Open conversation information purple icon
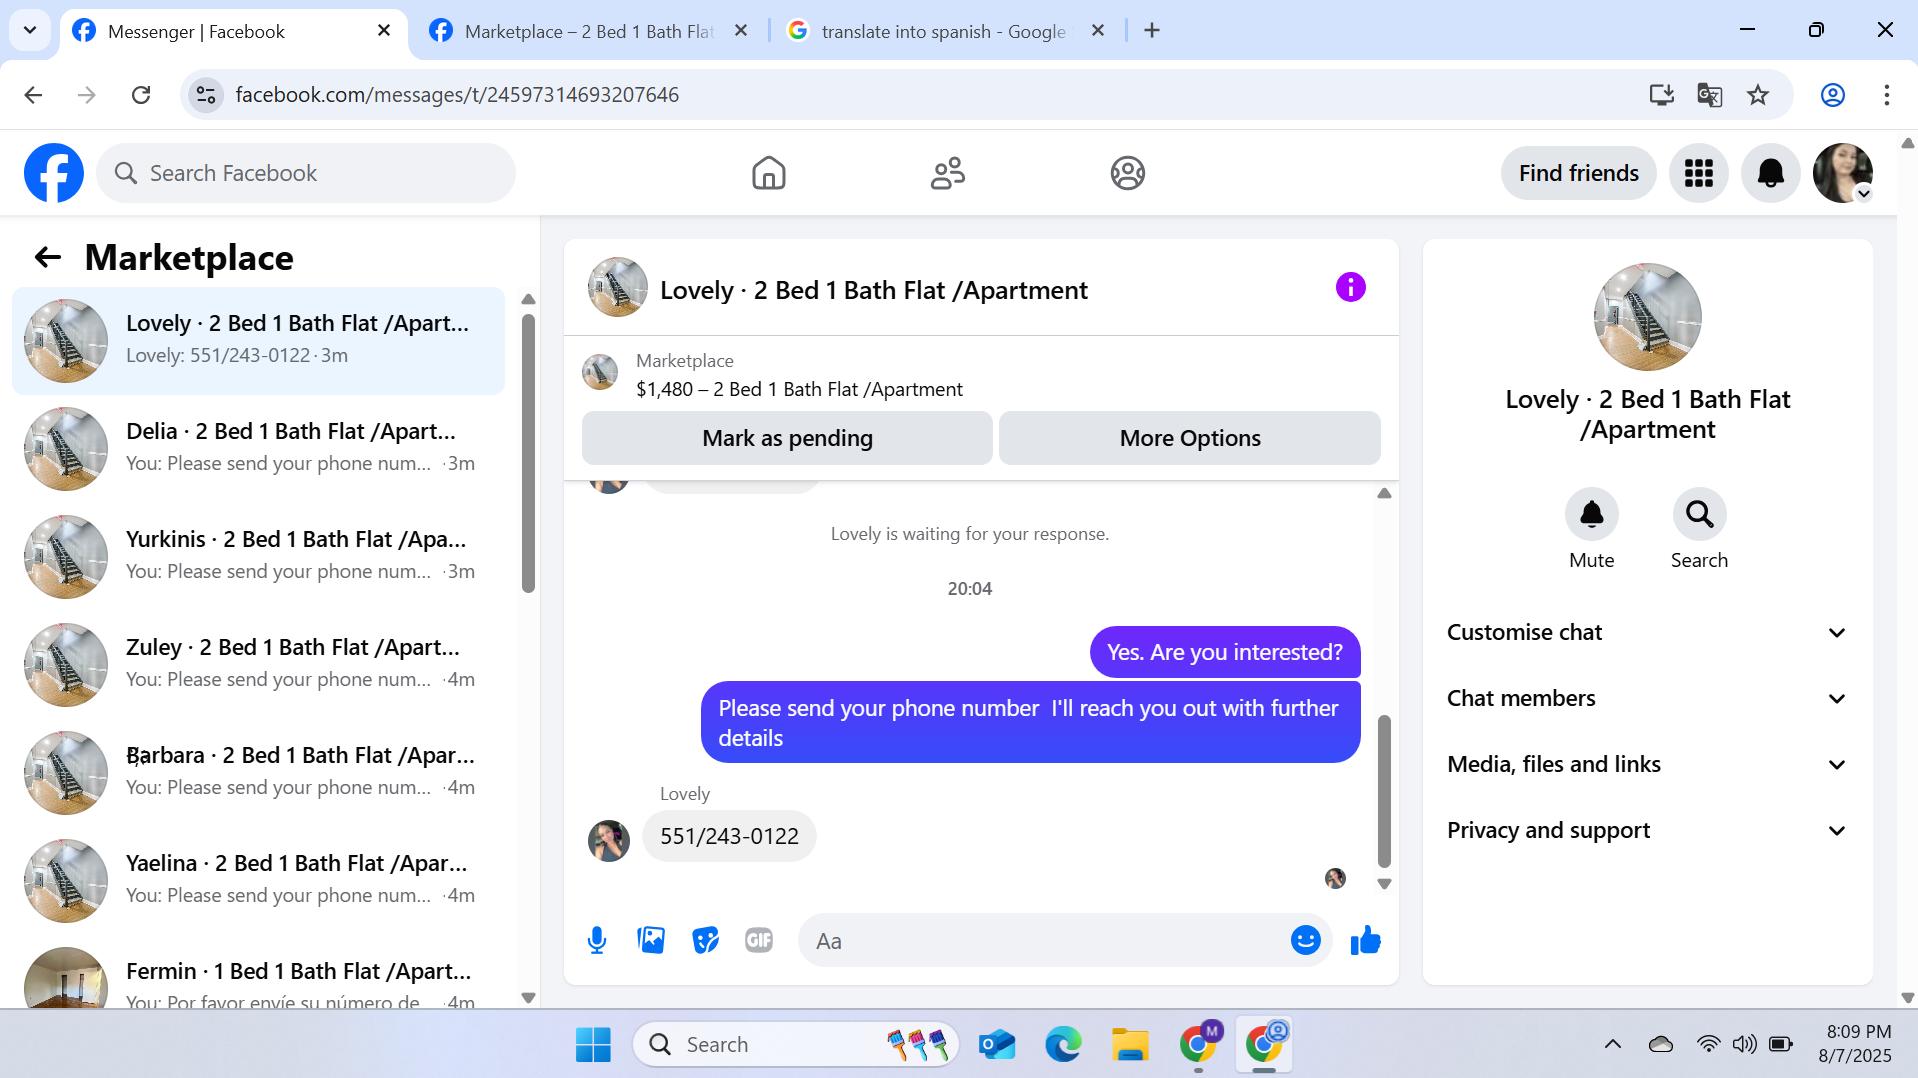Viewport: 1918px width, 1078px height. pyautogui.click(x=1350, y=288)
